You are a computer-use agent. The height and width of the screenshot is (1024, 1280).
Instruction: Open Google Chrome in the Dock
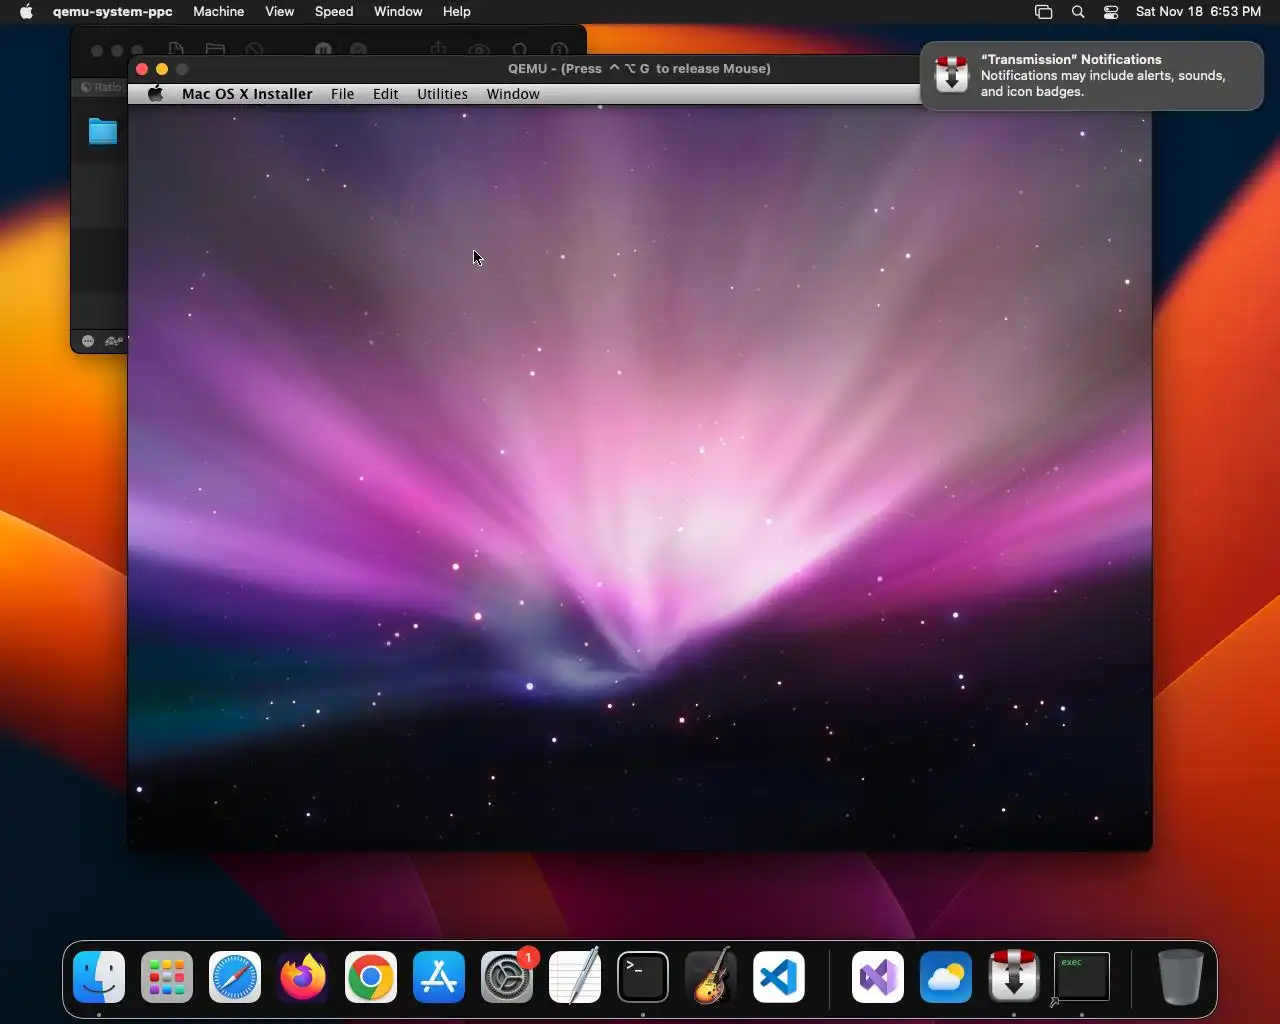click(x=371, y=977)
